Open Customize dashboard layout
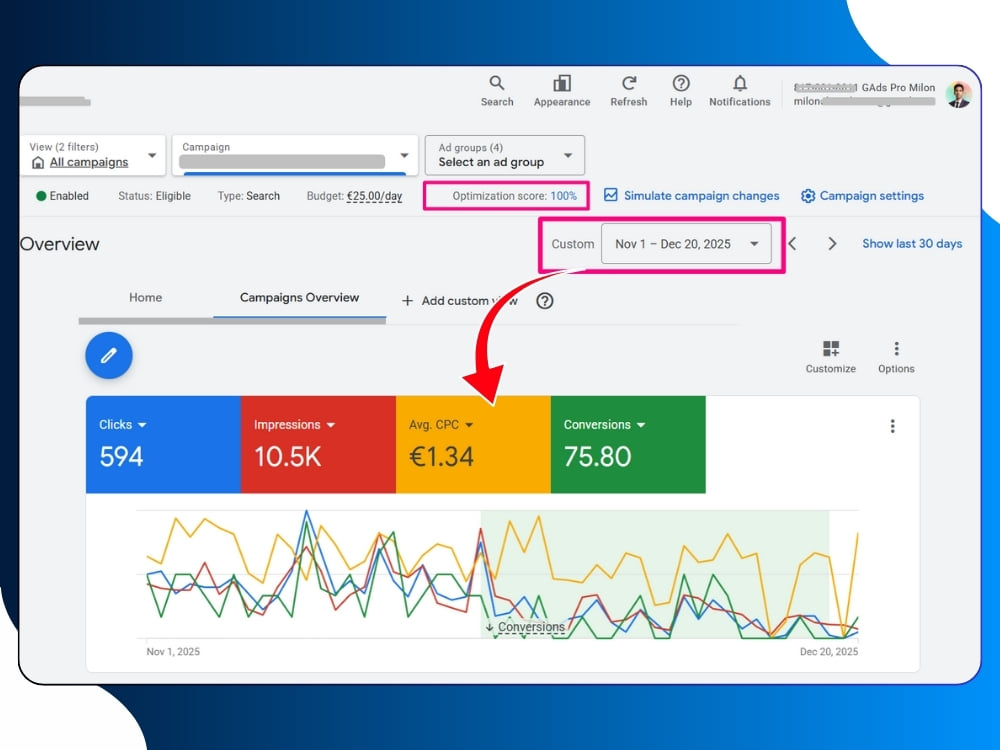This screenshot has height=750, width=1000. 830,357
